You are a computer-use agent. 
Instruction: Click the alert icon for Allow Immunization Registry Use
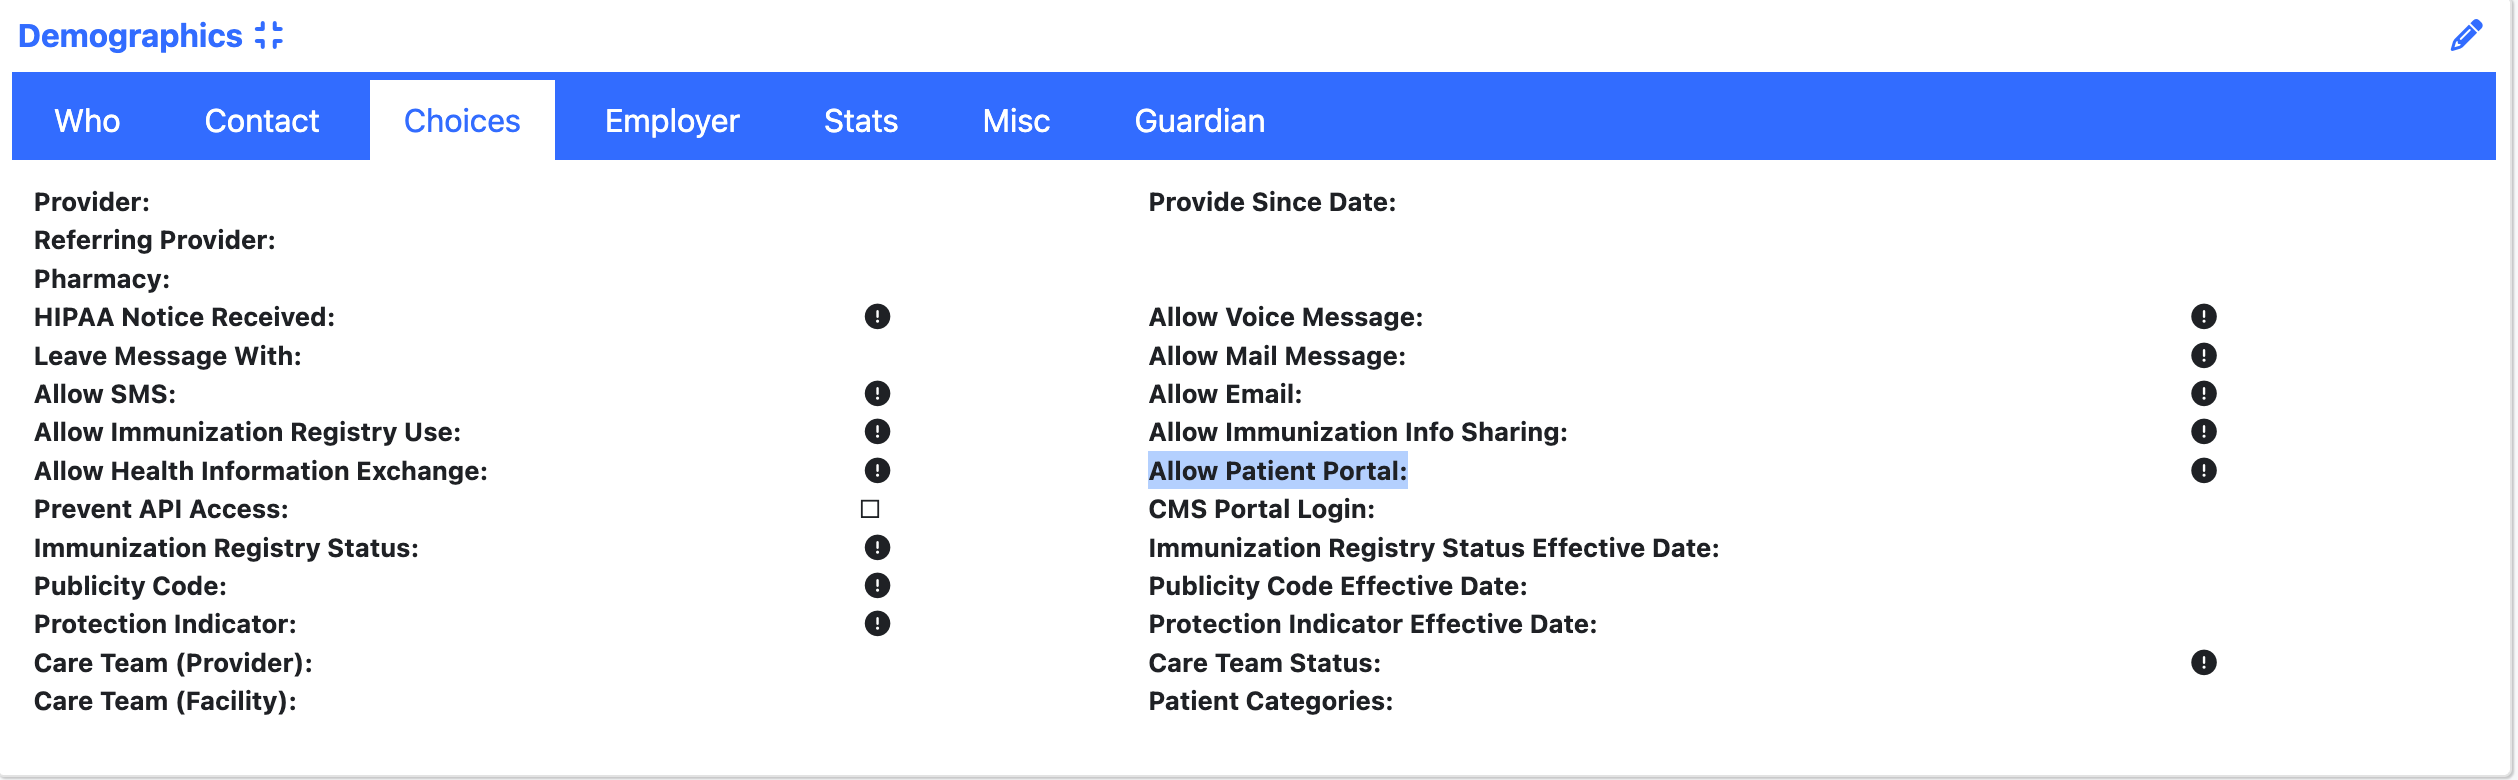coord(875,432)
